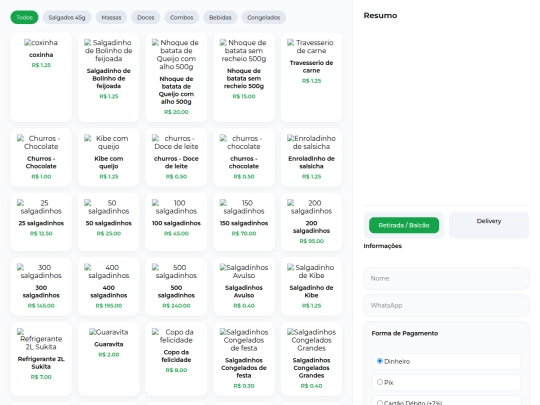Add Salgadinhos Congelados de festa
Screen dimensions: 540x405
click(x=244, y=359)
